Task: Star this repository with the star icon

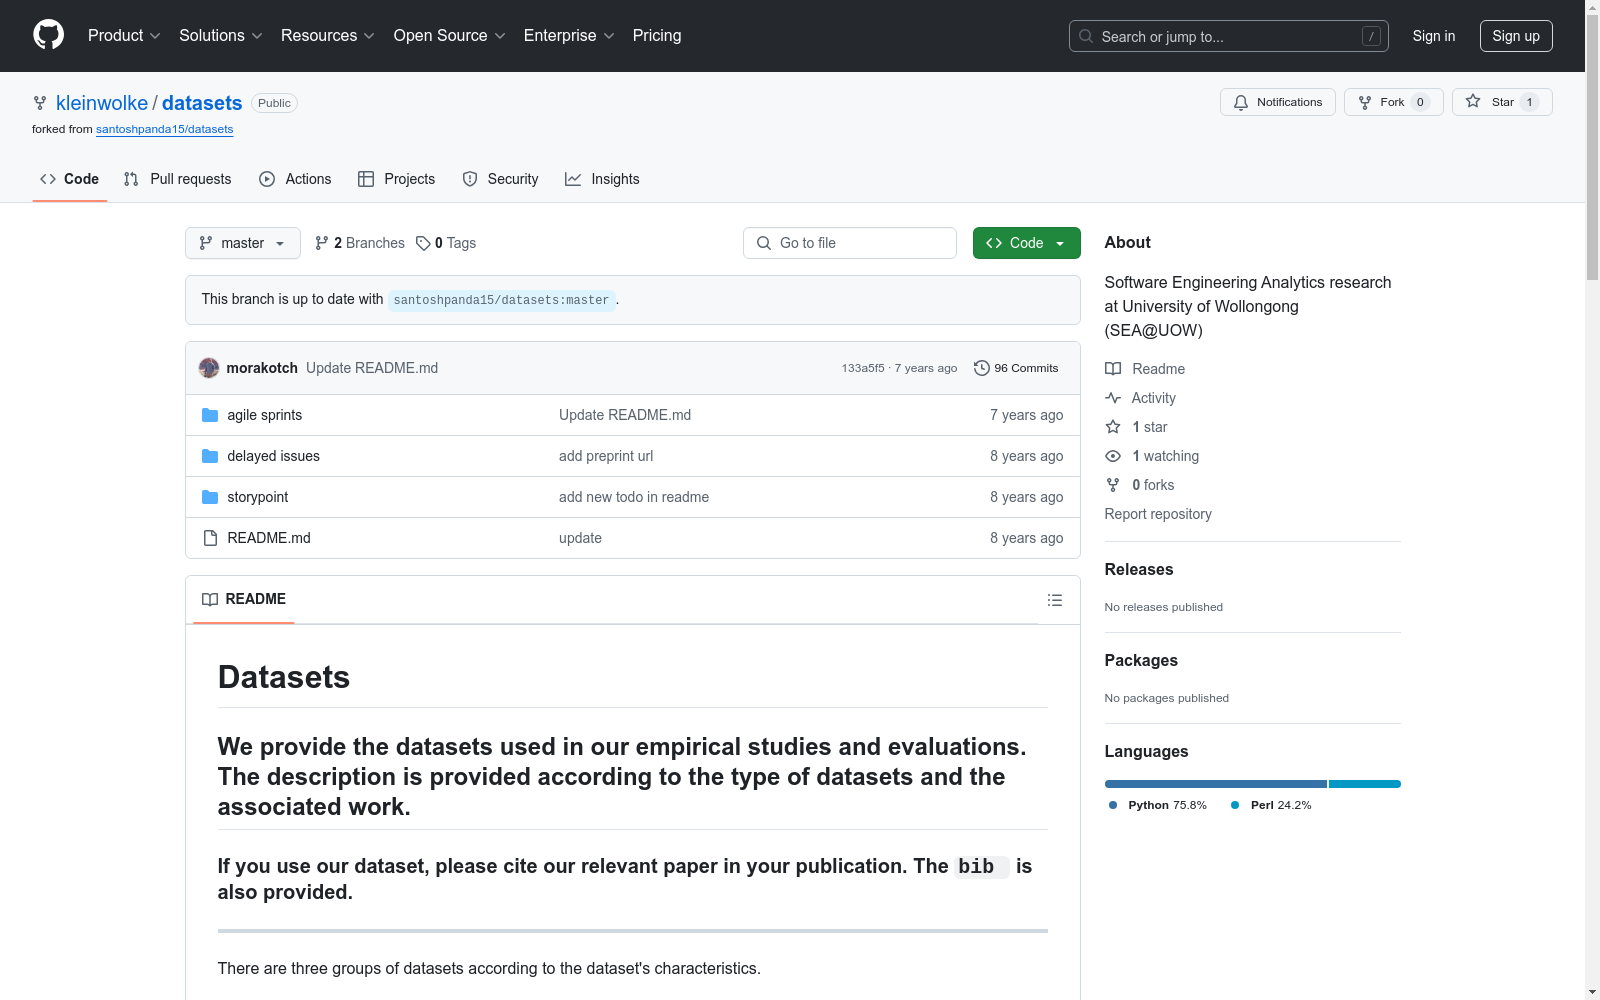Action: coord(1473,101)
